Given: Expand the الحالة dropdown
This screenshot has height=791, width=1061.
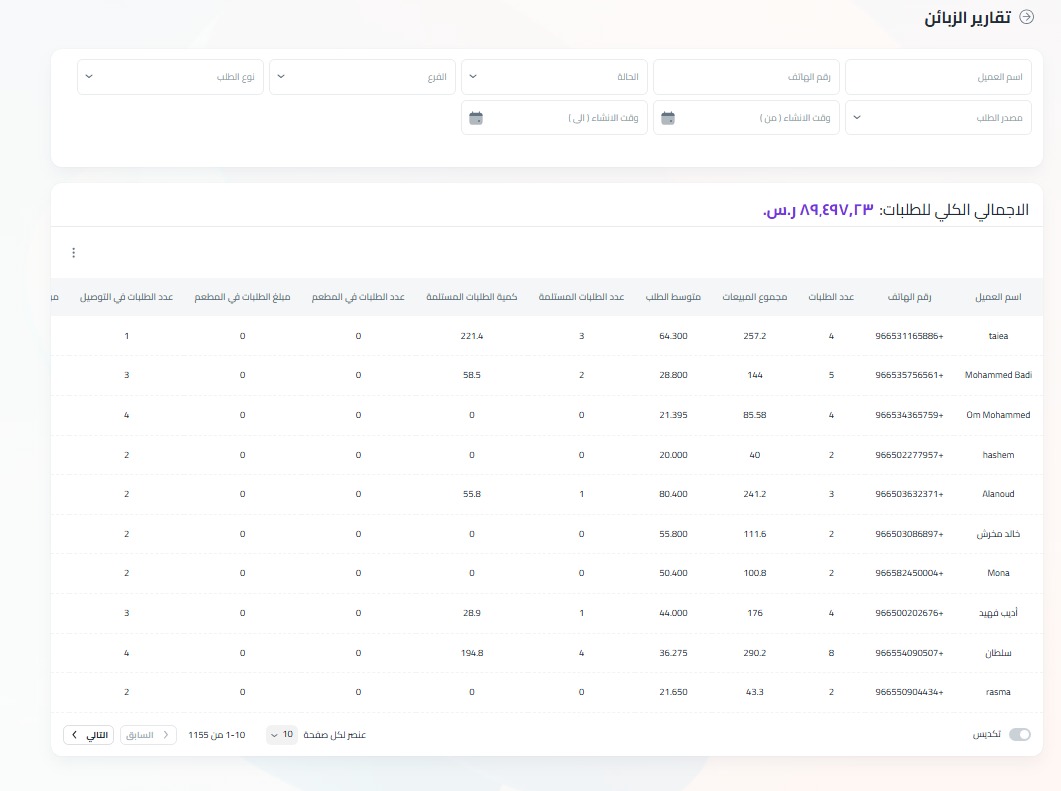Looking at the screenshot, I should click(x=554, y=77).
